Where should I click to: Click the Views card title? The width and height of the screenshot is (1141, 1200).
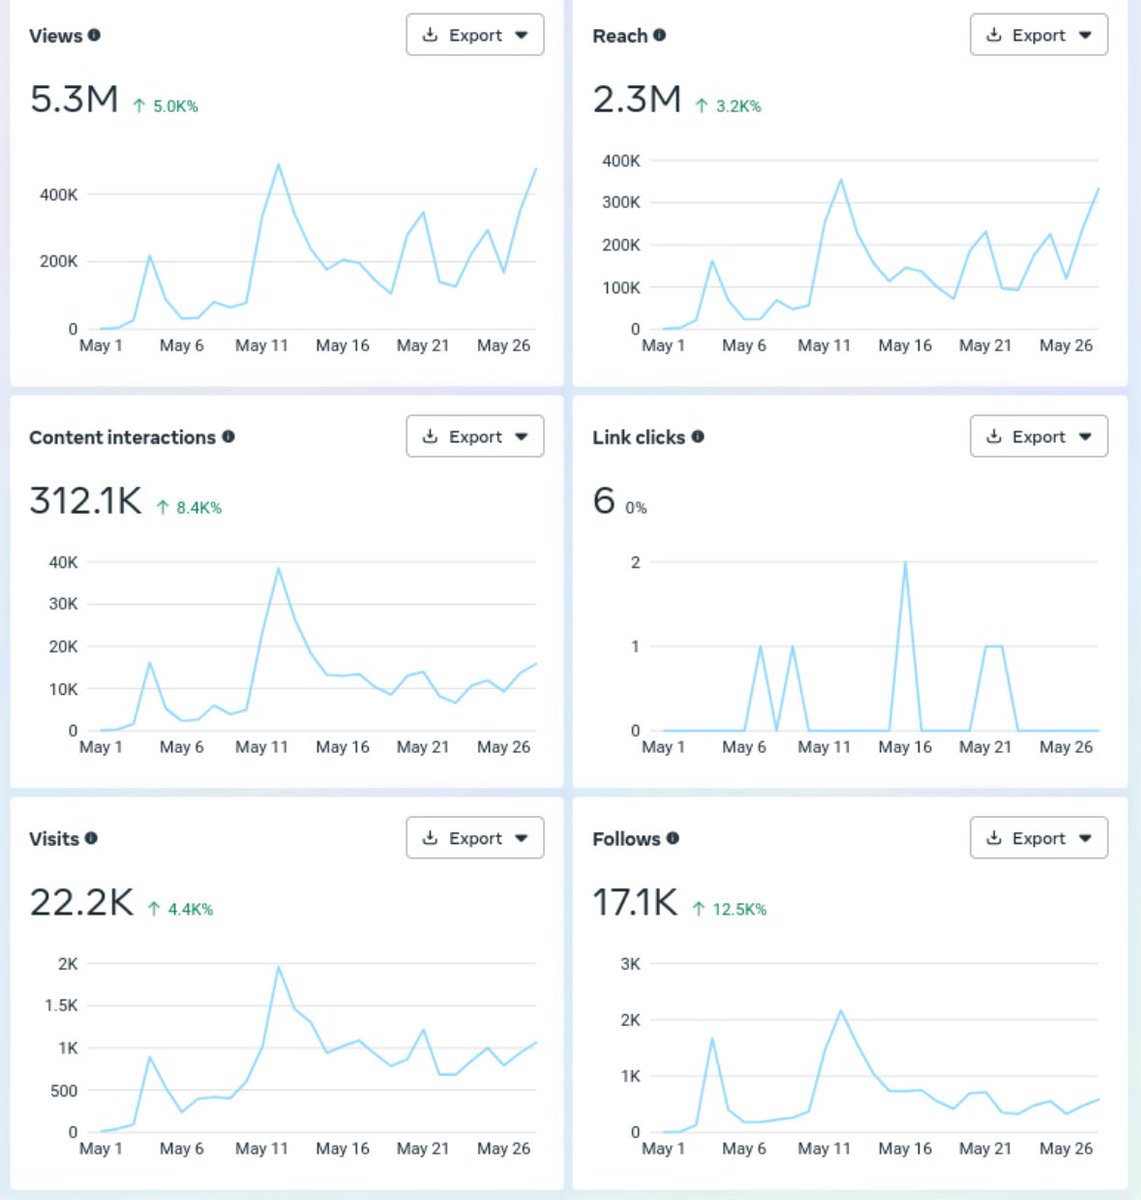tap(55, 36)
